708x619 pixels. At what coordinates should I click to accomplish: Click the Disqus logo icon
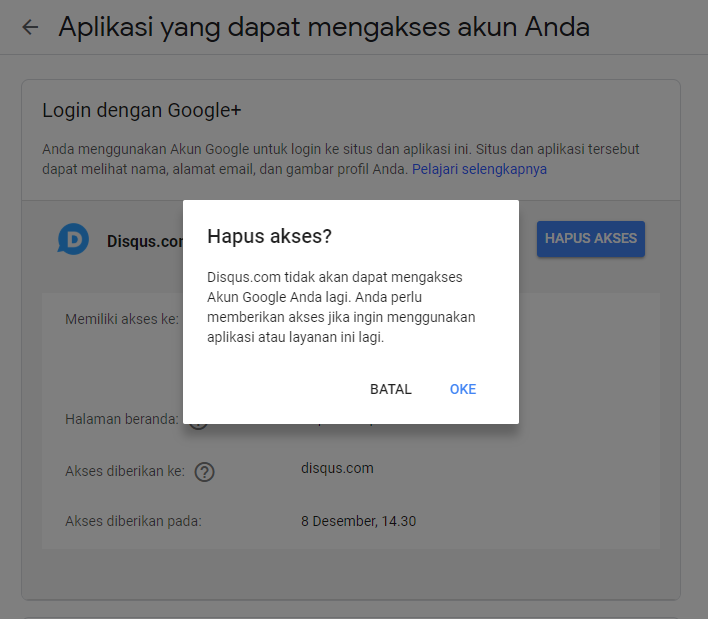73,239
